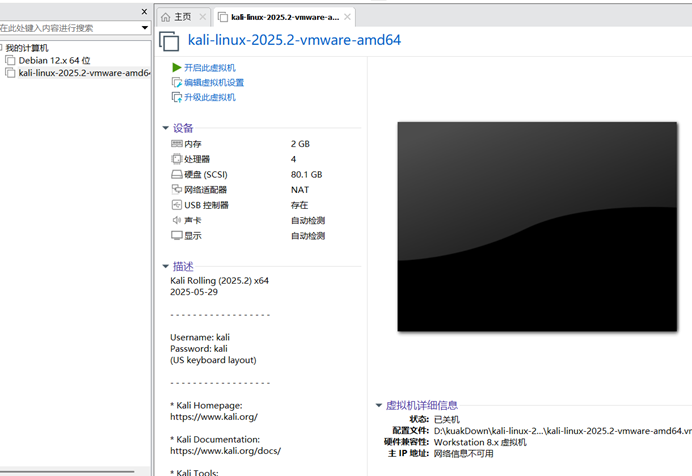Click the 80.1 GB disk value
Screen dimensions: 692x476
(x=306, y=175)
